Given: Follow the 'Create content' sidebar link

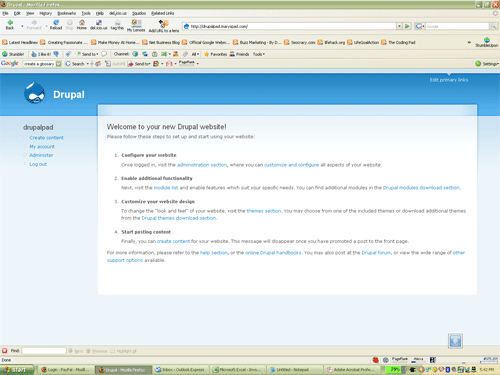Looking at the screenshot, I should [x=46, y=138].
